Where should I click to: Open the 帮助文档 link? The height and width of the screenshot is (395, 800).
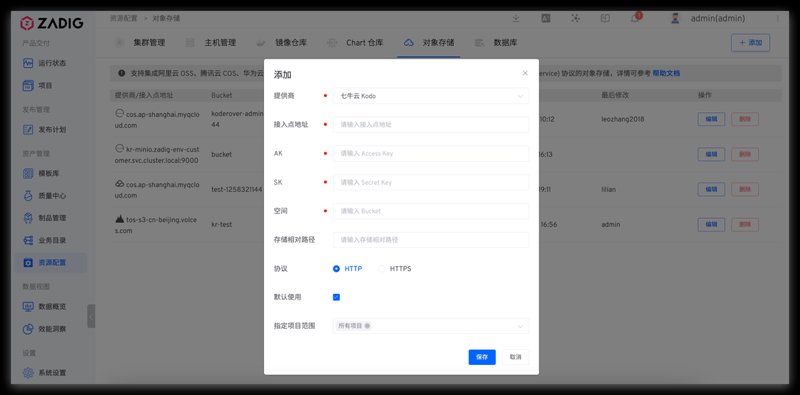(666, 73)
